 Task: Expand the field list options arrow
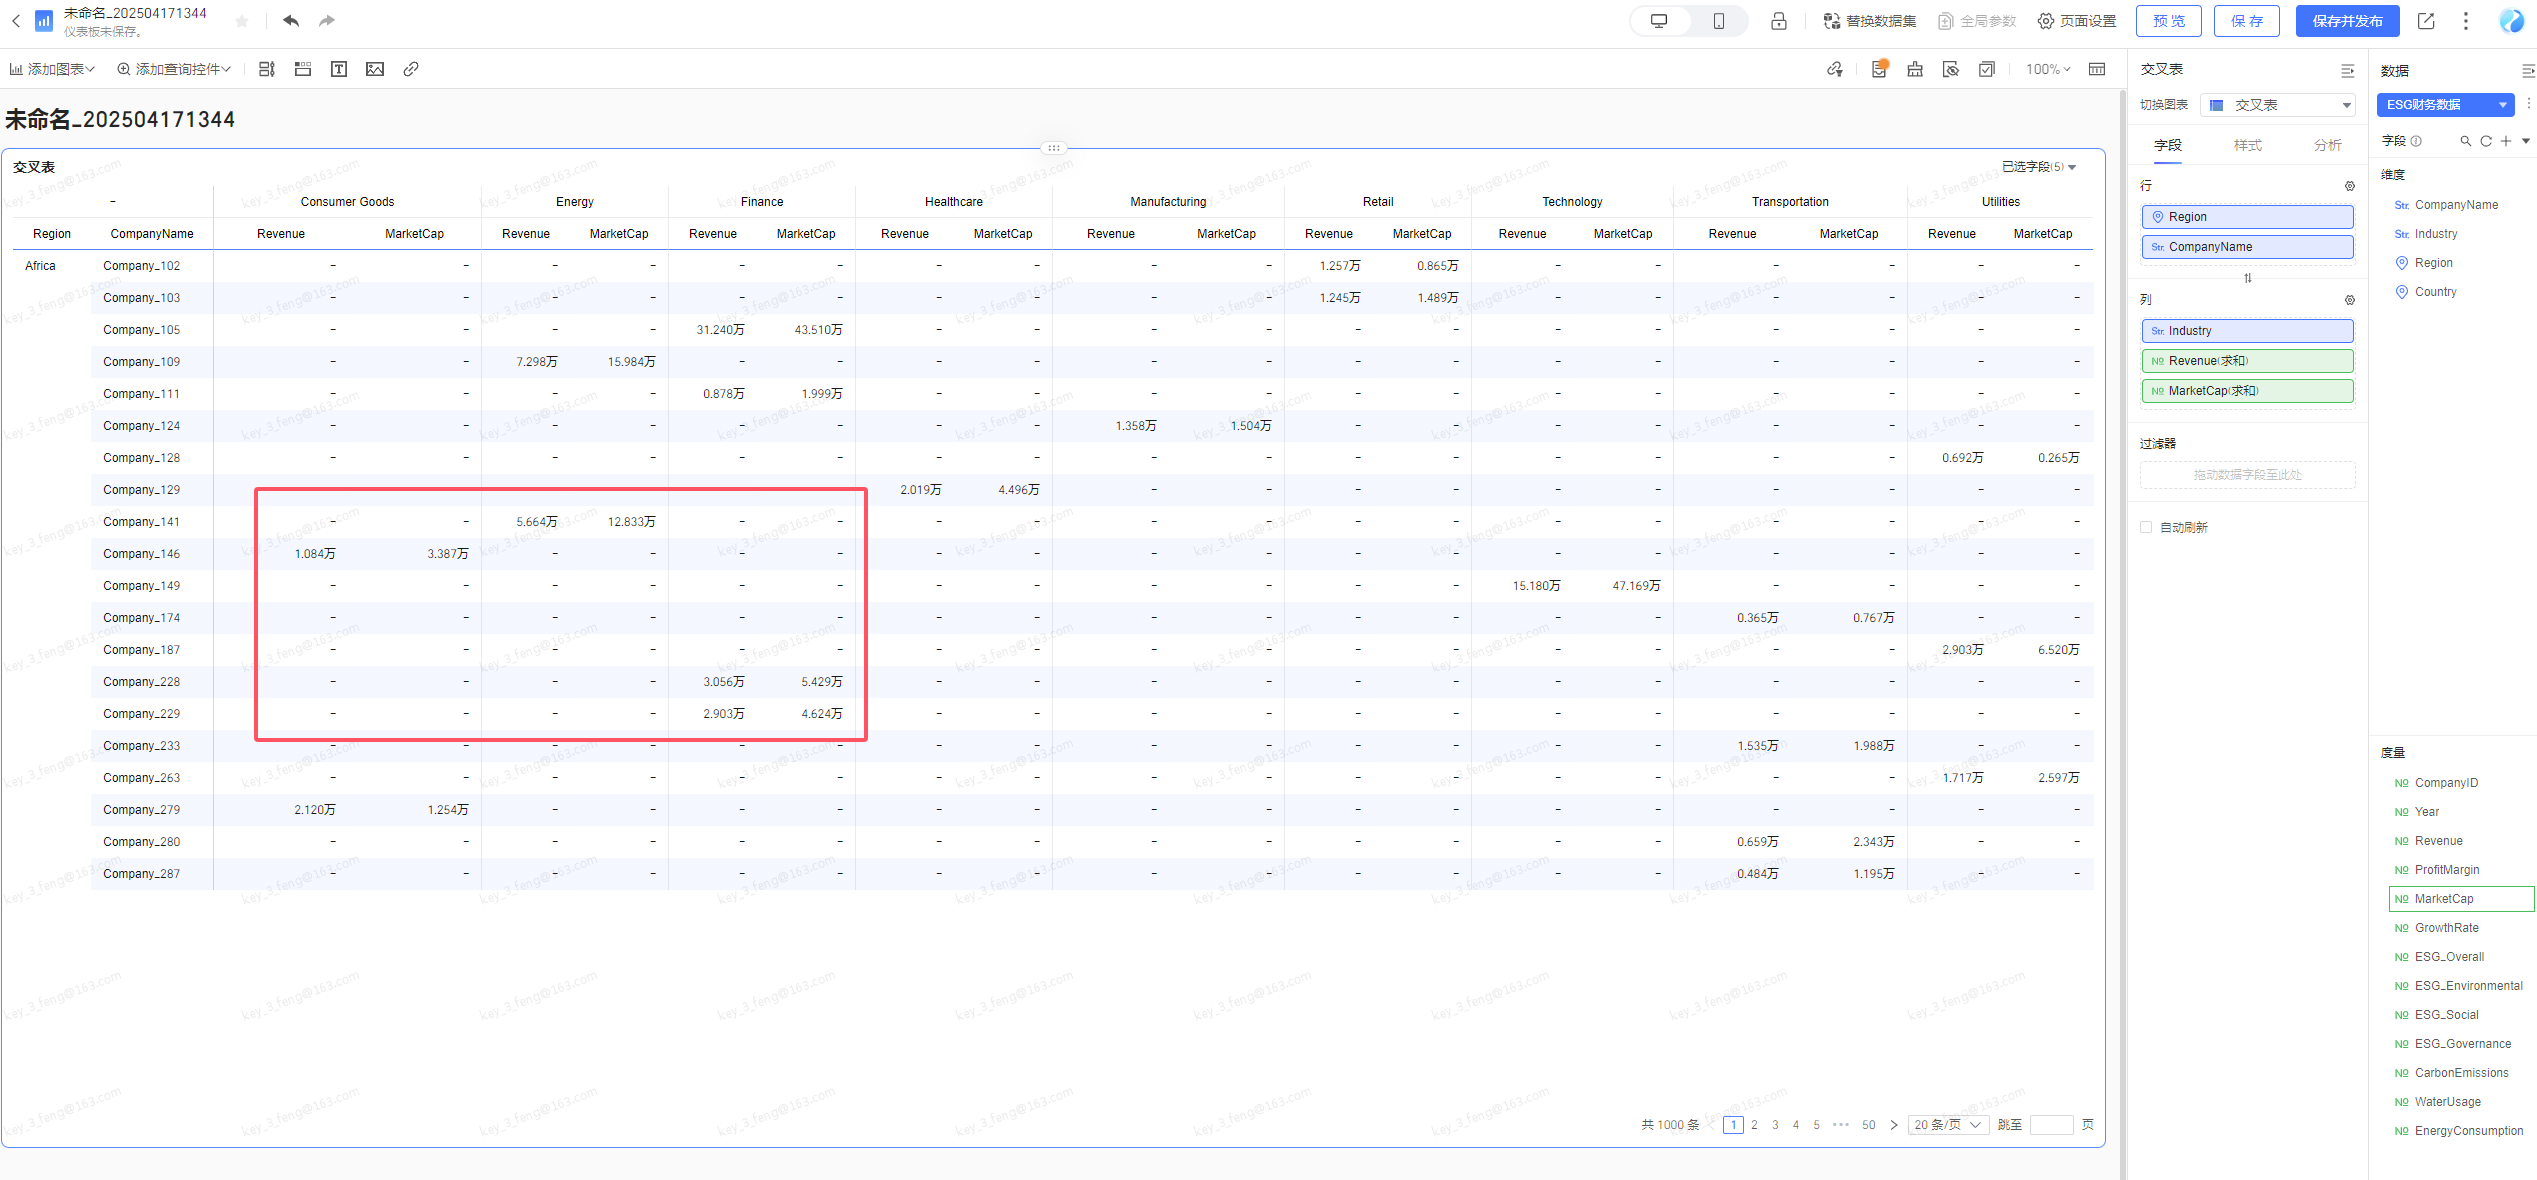2526,141
